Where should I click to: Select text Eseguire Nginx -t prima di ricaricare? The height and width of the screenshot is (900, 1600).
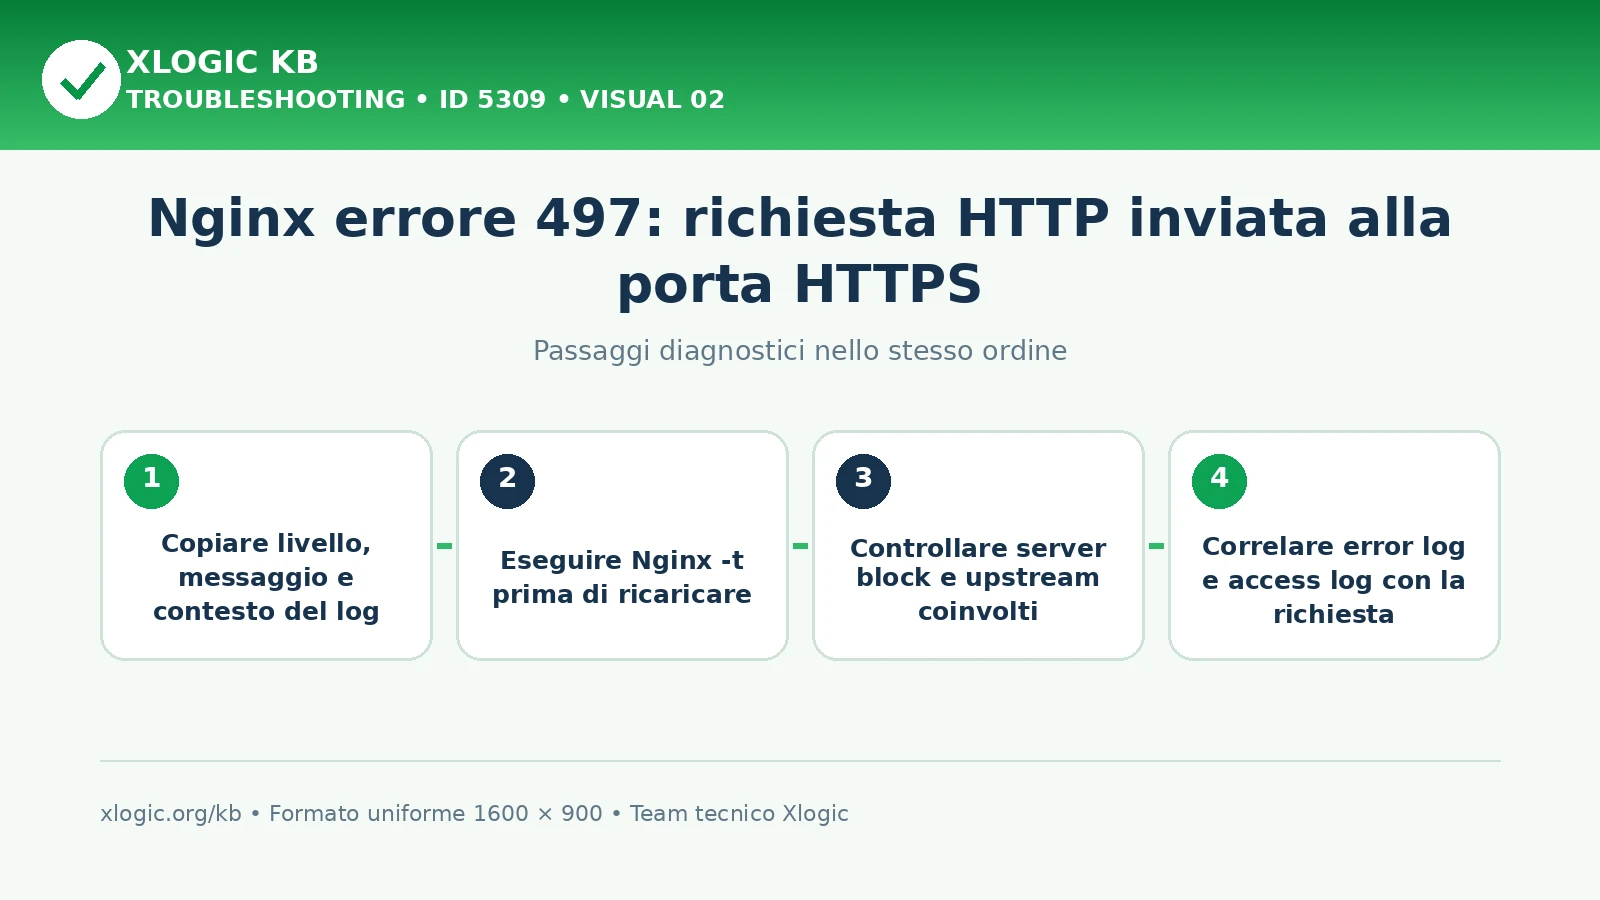tap(622, 577)
